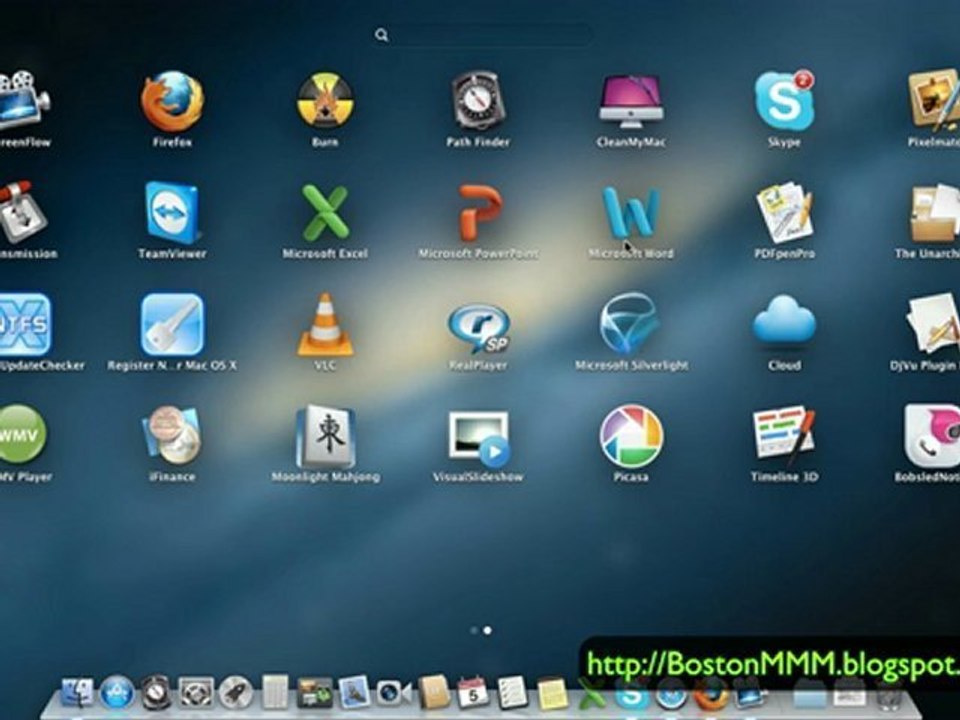Open Pixelmator in Launchpad
Viewport: 960px width, 720px height.
(x=934, y=101)
